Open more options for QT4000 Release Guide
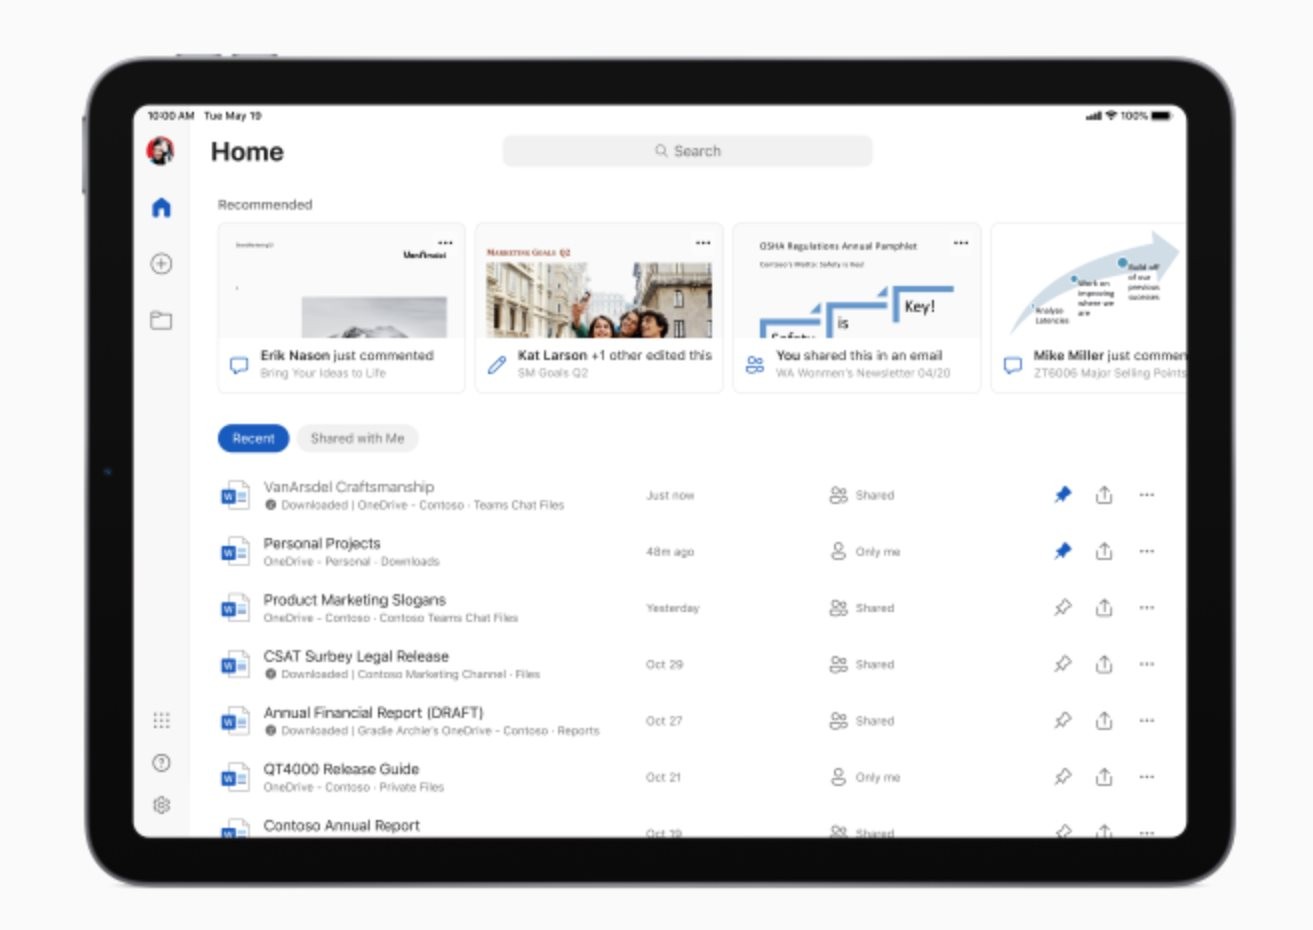This screenshot has width=1313, height=930. point(1147,776)
